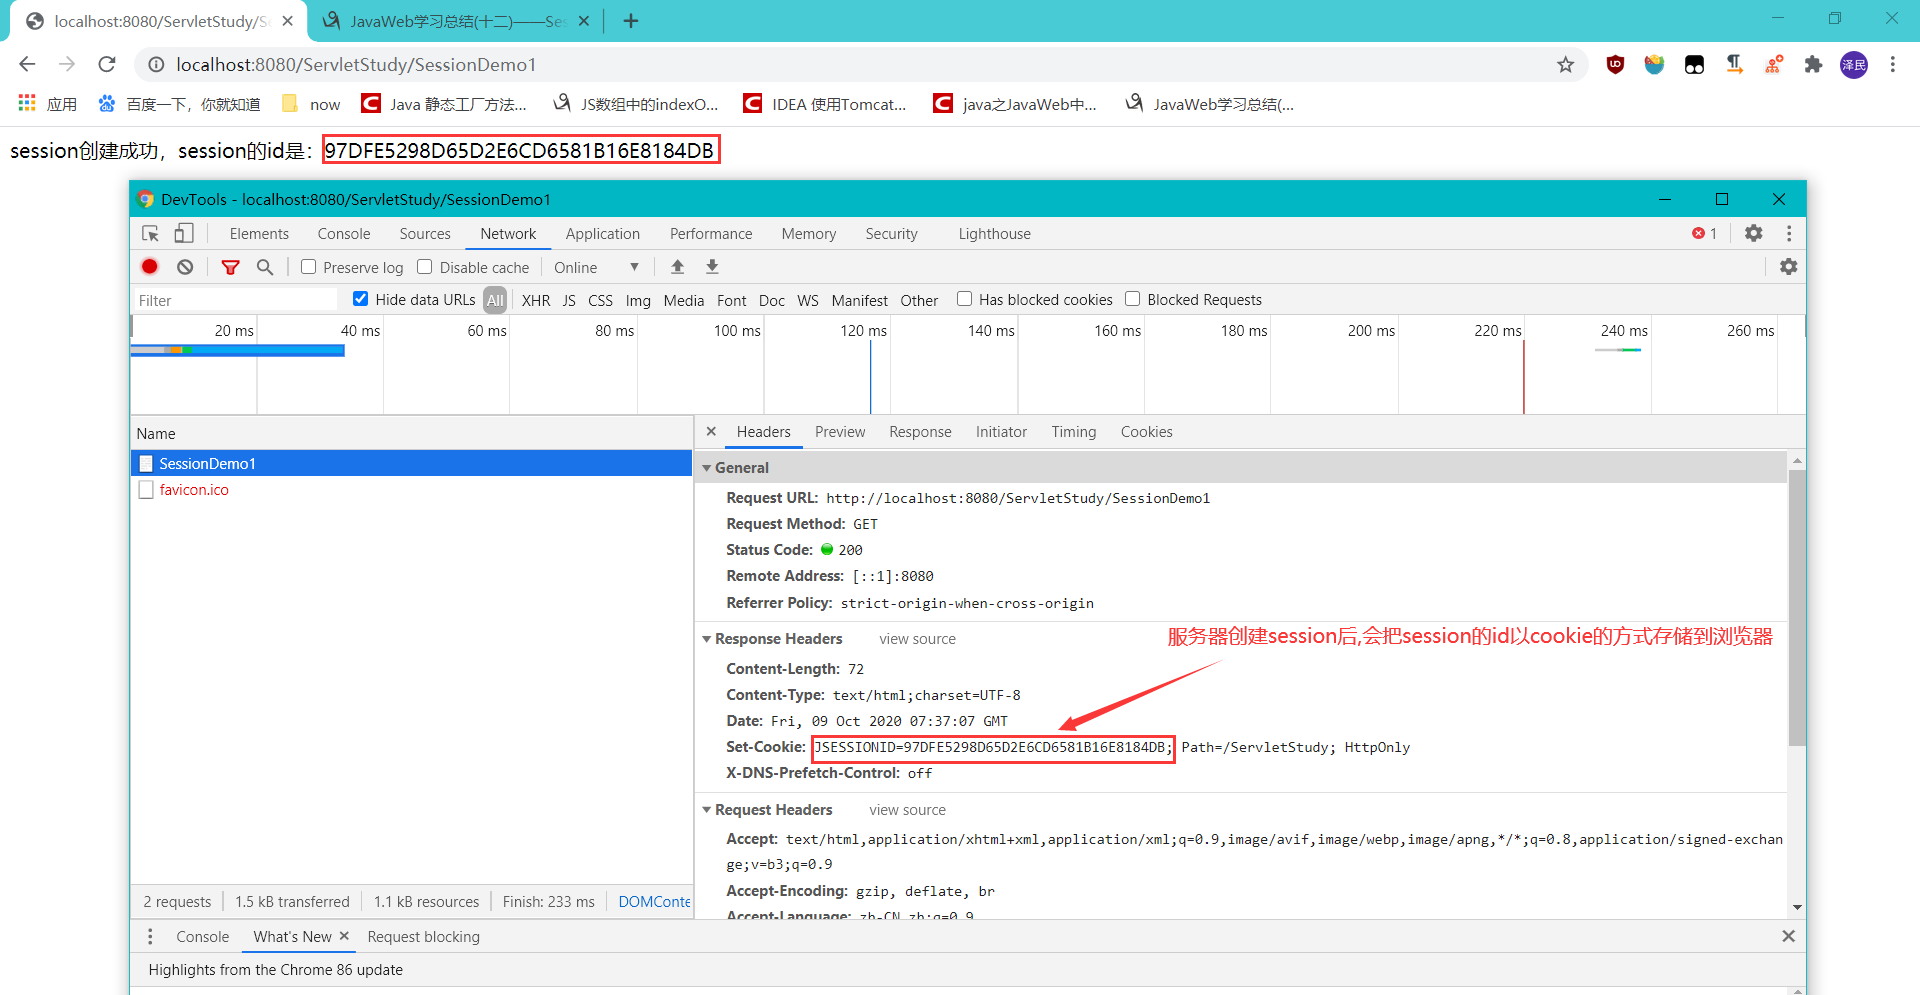Viewport: 1920px width, 995px height.
Task: Open the Preview tab of the request
Action: (840, 431)
